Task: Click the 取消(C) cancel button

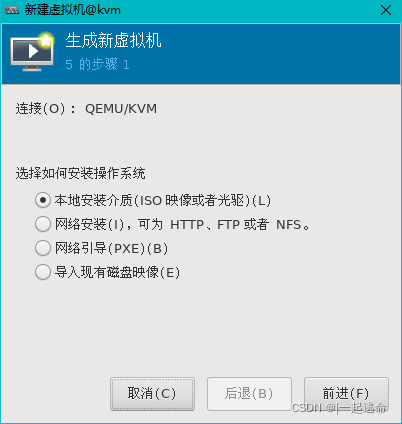Action: click(152, 394)
